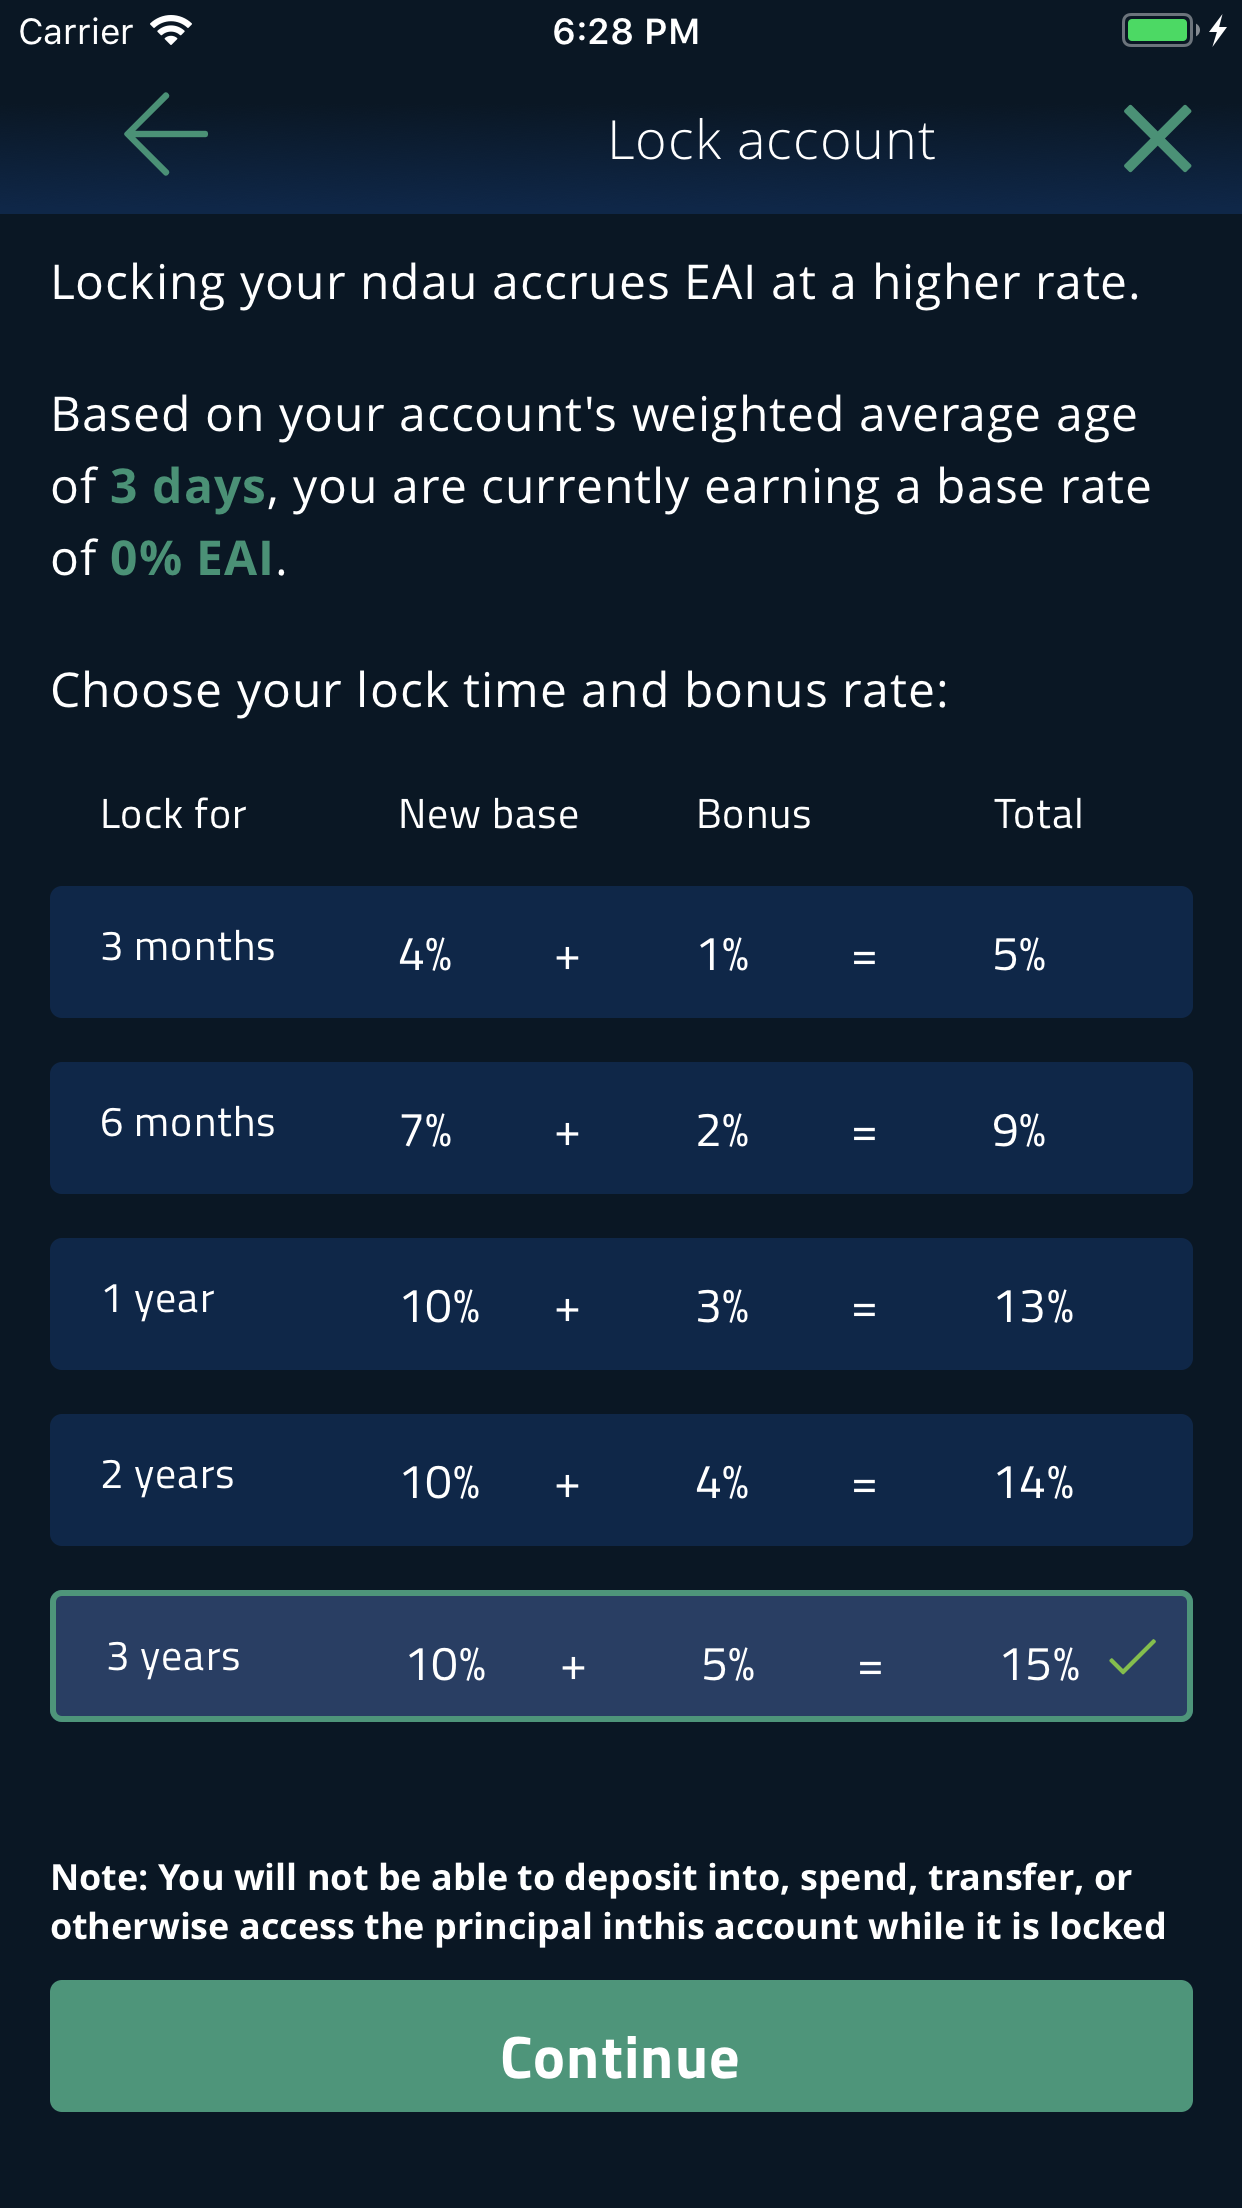Click the clock showing 6:28 PM

(626, 30)
